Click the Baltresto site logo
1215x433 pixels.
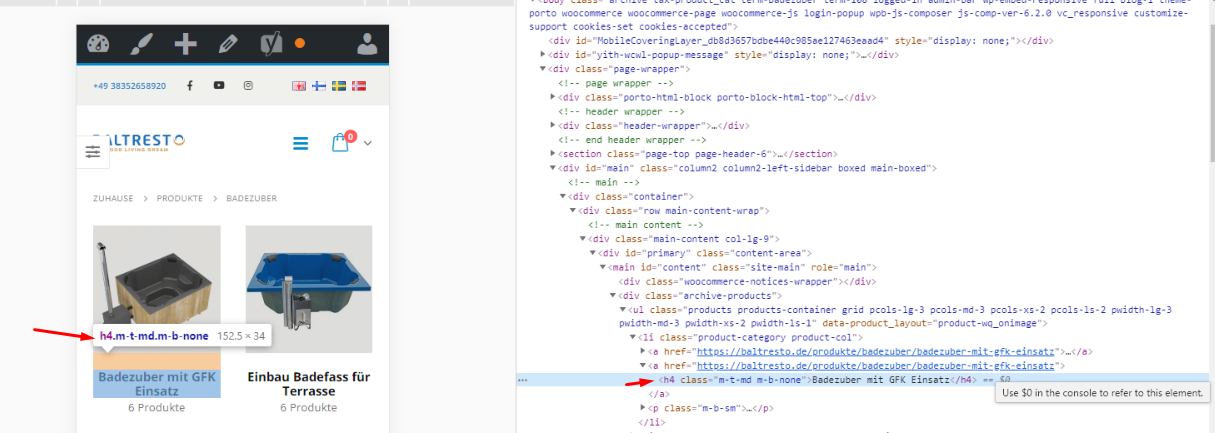(140, 143)
